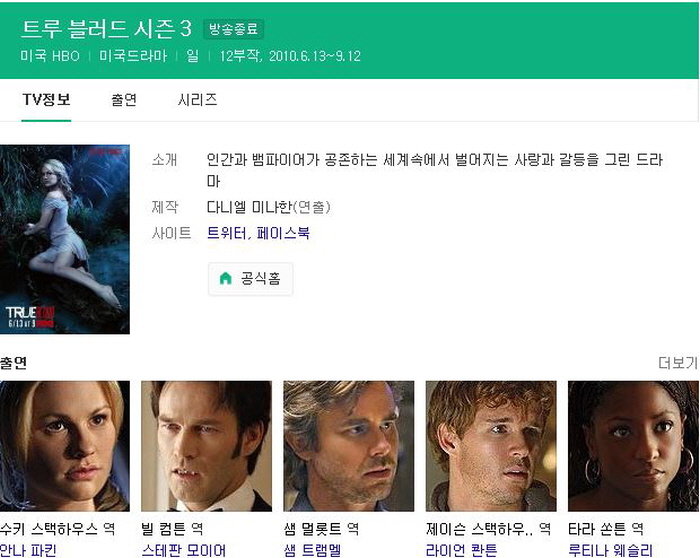Screen dimensions: 700x558
Task: Click the 안나 파킨 name link
Action: pyautogui.click(x=28, y=550)
